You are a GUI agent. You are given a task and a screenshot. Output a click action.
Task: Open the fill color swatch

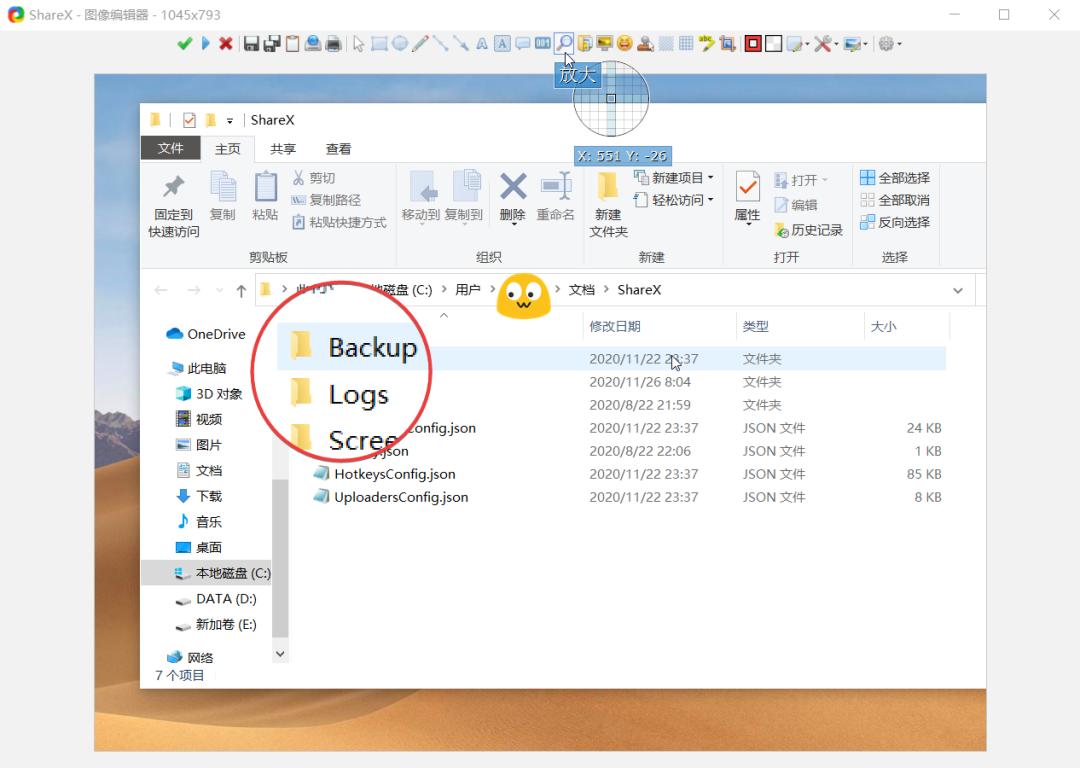point(773,44)
